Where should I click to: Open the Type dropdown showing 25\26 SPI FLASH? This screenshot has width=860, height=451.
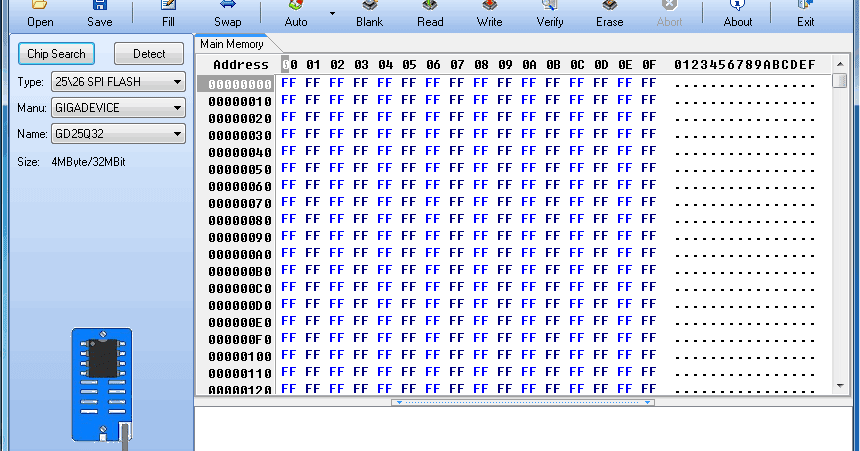pos(118,82)
